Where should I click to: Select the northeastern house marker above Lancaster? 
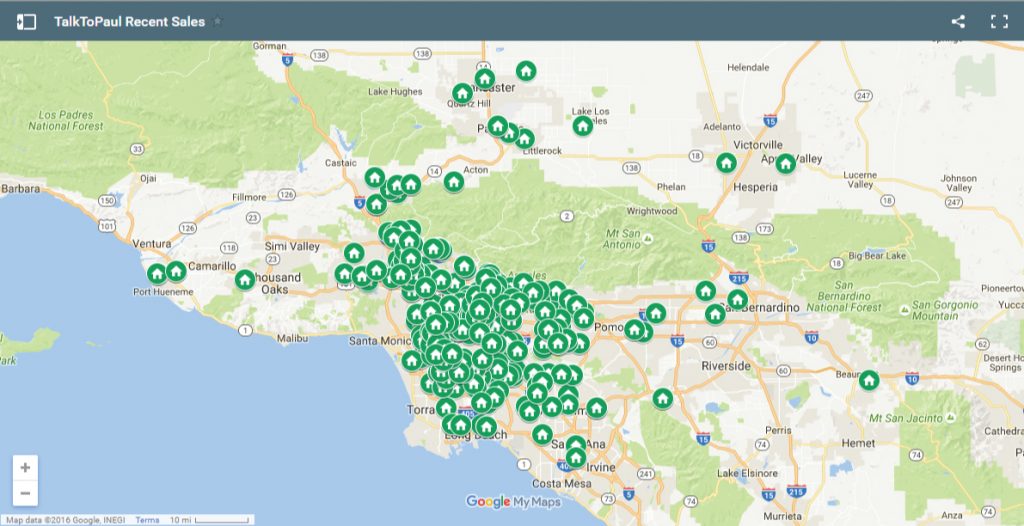(526, 71)
